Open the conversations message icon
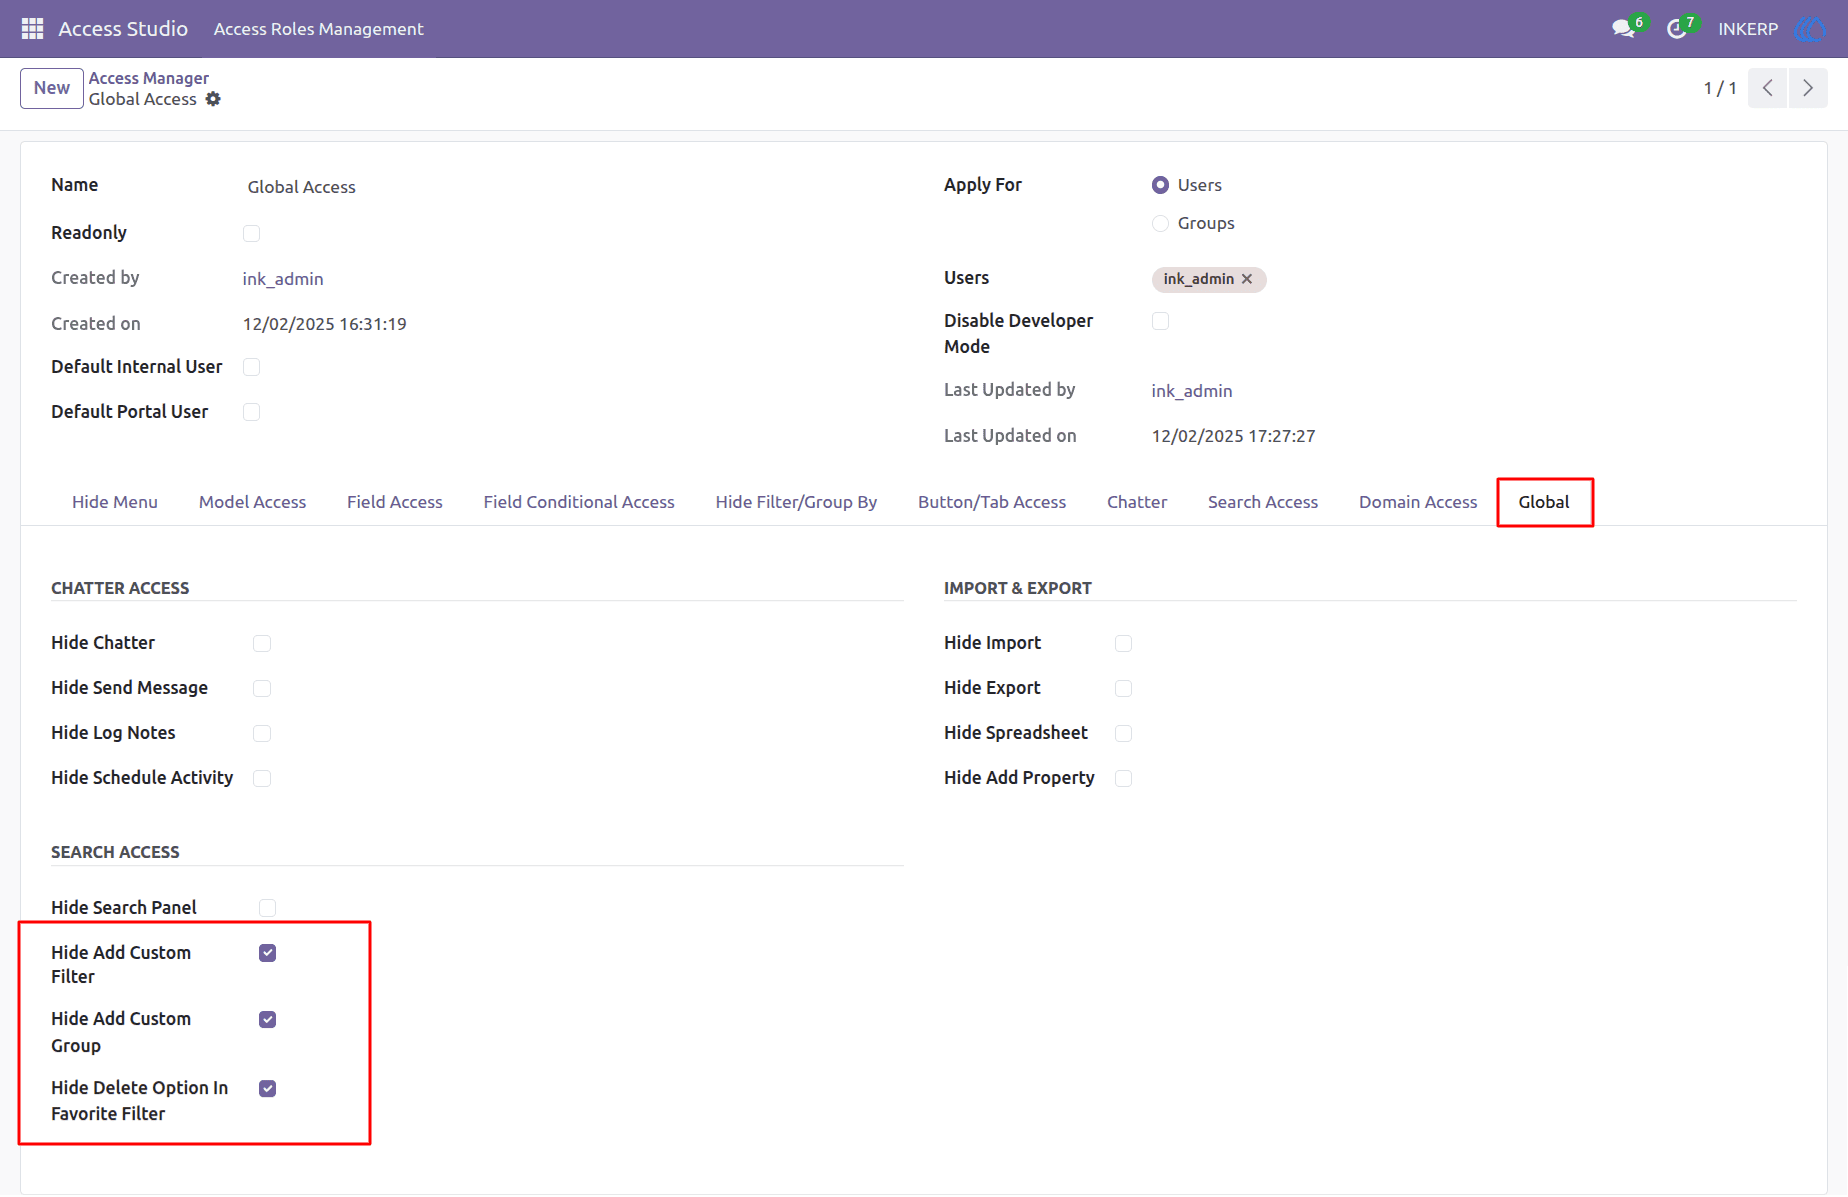Viewport: 1848px width, 1197px height. coord(1624,29)
